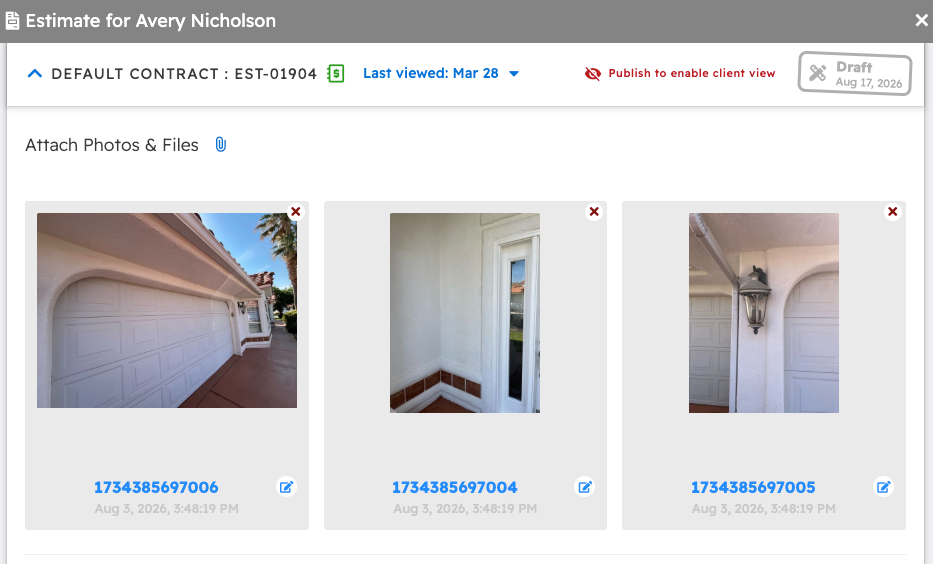This screenshot has height=564, width=933.
Task: Expand the Last viewed: Mar 28 history
Action: pos(431,73)
